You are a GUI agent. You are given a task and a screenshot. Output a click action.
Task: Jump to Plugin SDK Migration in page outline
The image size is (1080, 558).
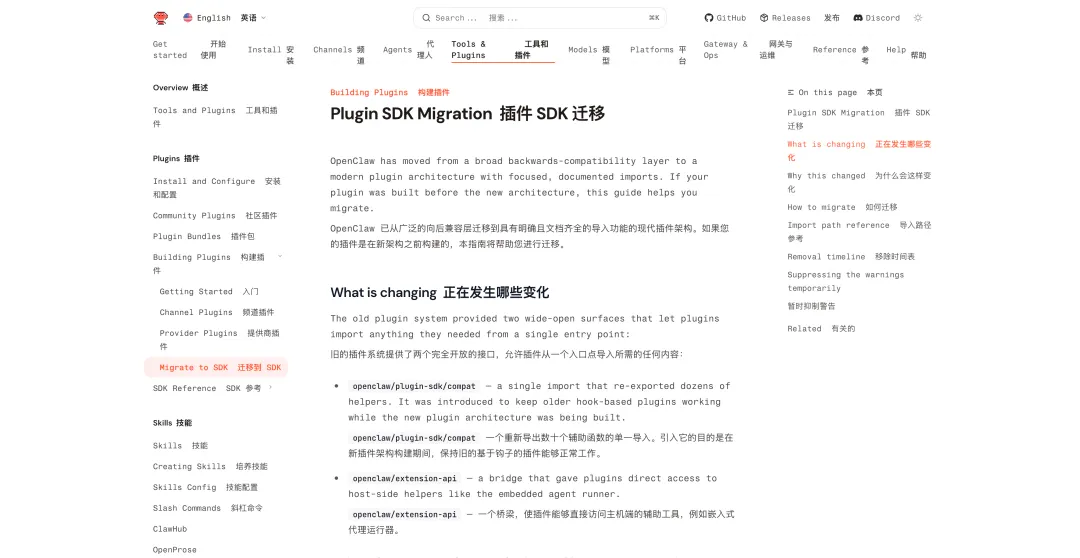pyautogui.click(x=859, y=119)
